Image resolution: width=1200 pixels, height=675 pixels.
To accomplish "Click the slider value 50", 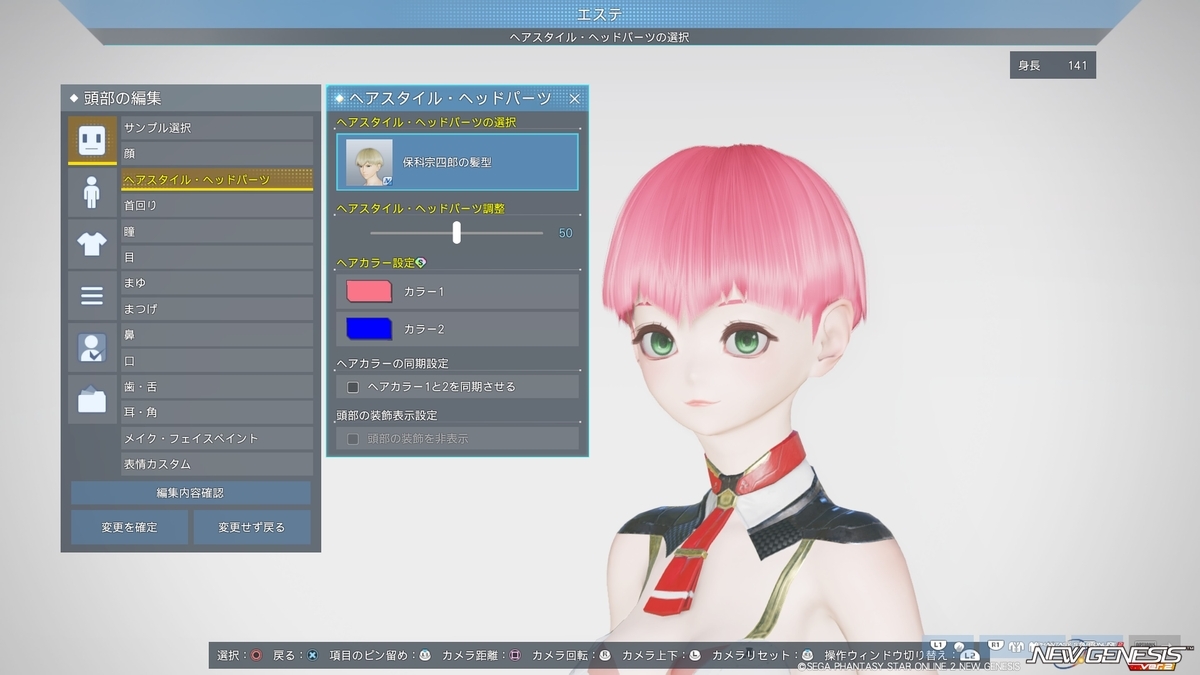I will coord(565,233).
